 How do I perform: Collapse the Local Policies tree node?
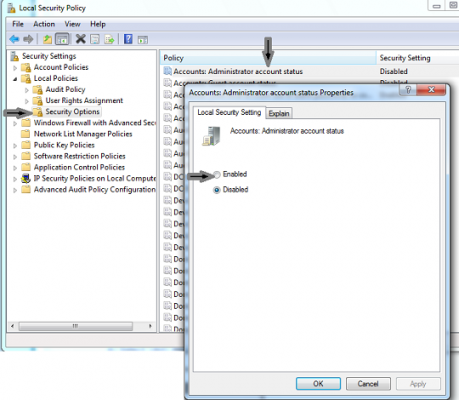tap(15, 79)
